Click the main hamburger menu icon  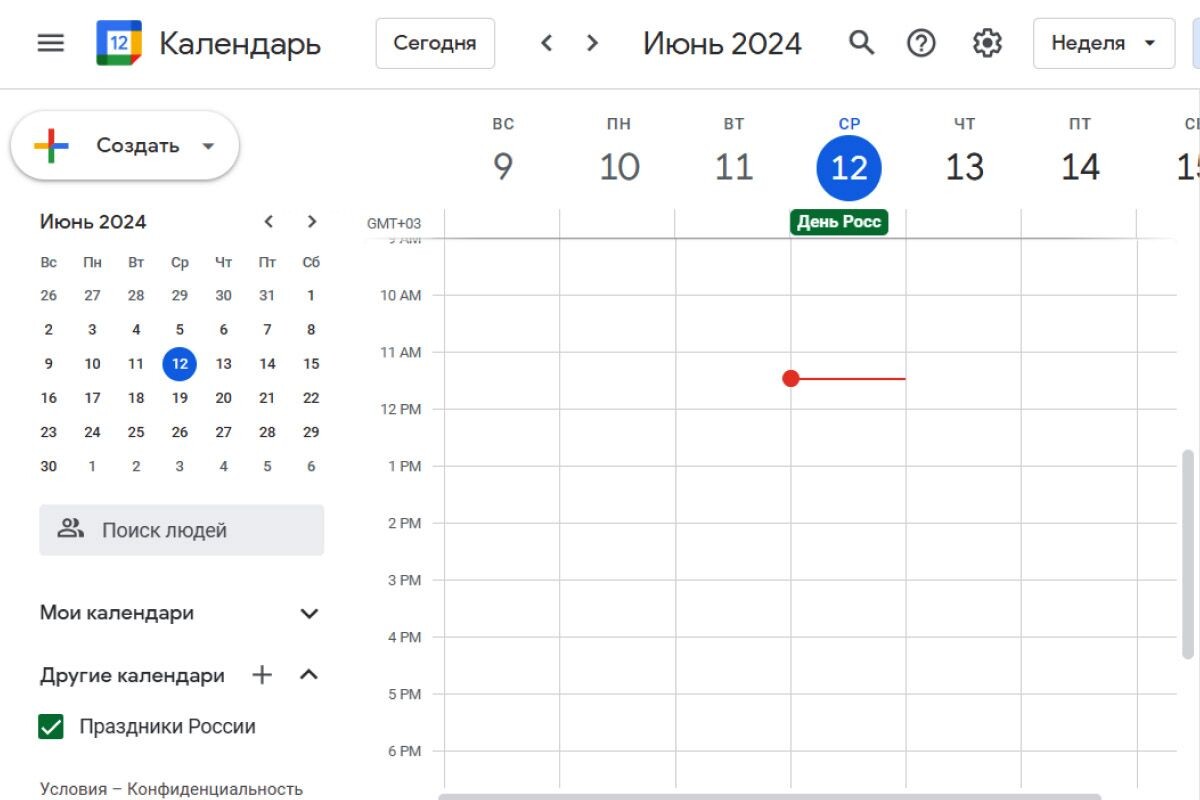pos(50,41)
